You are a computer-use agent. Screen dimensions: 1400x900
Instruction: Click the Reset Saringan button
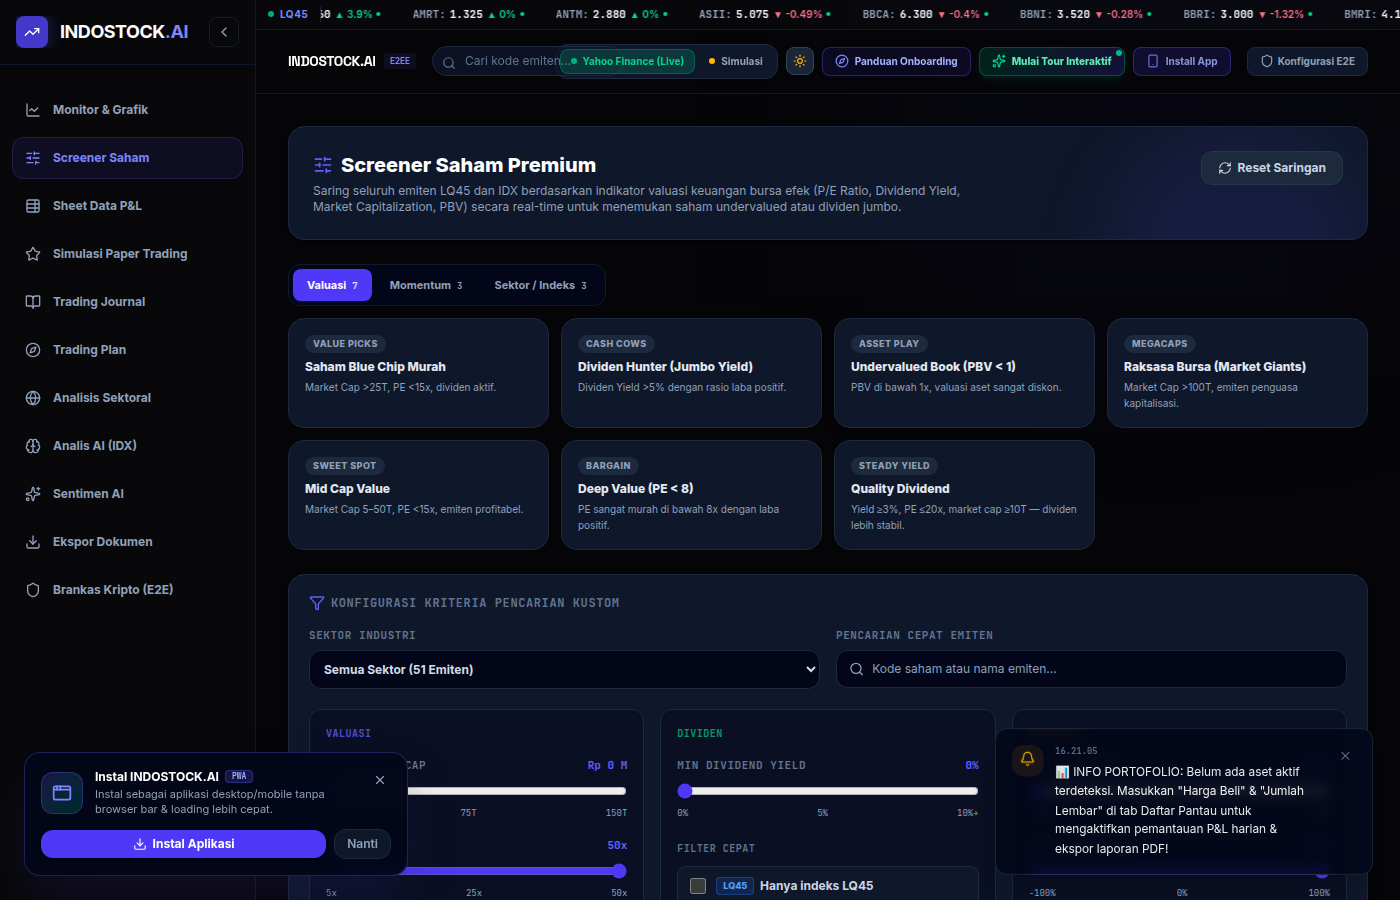(x=1272, y=168)
